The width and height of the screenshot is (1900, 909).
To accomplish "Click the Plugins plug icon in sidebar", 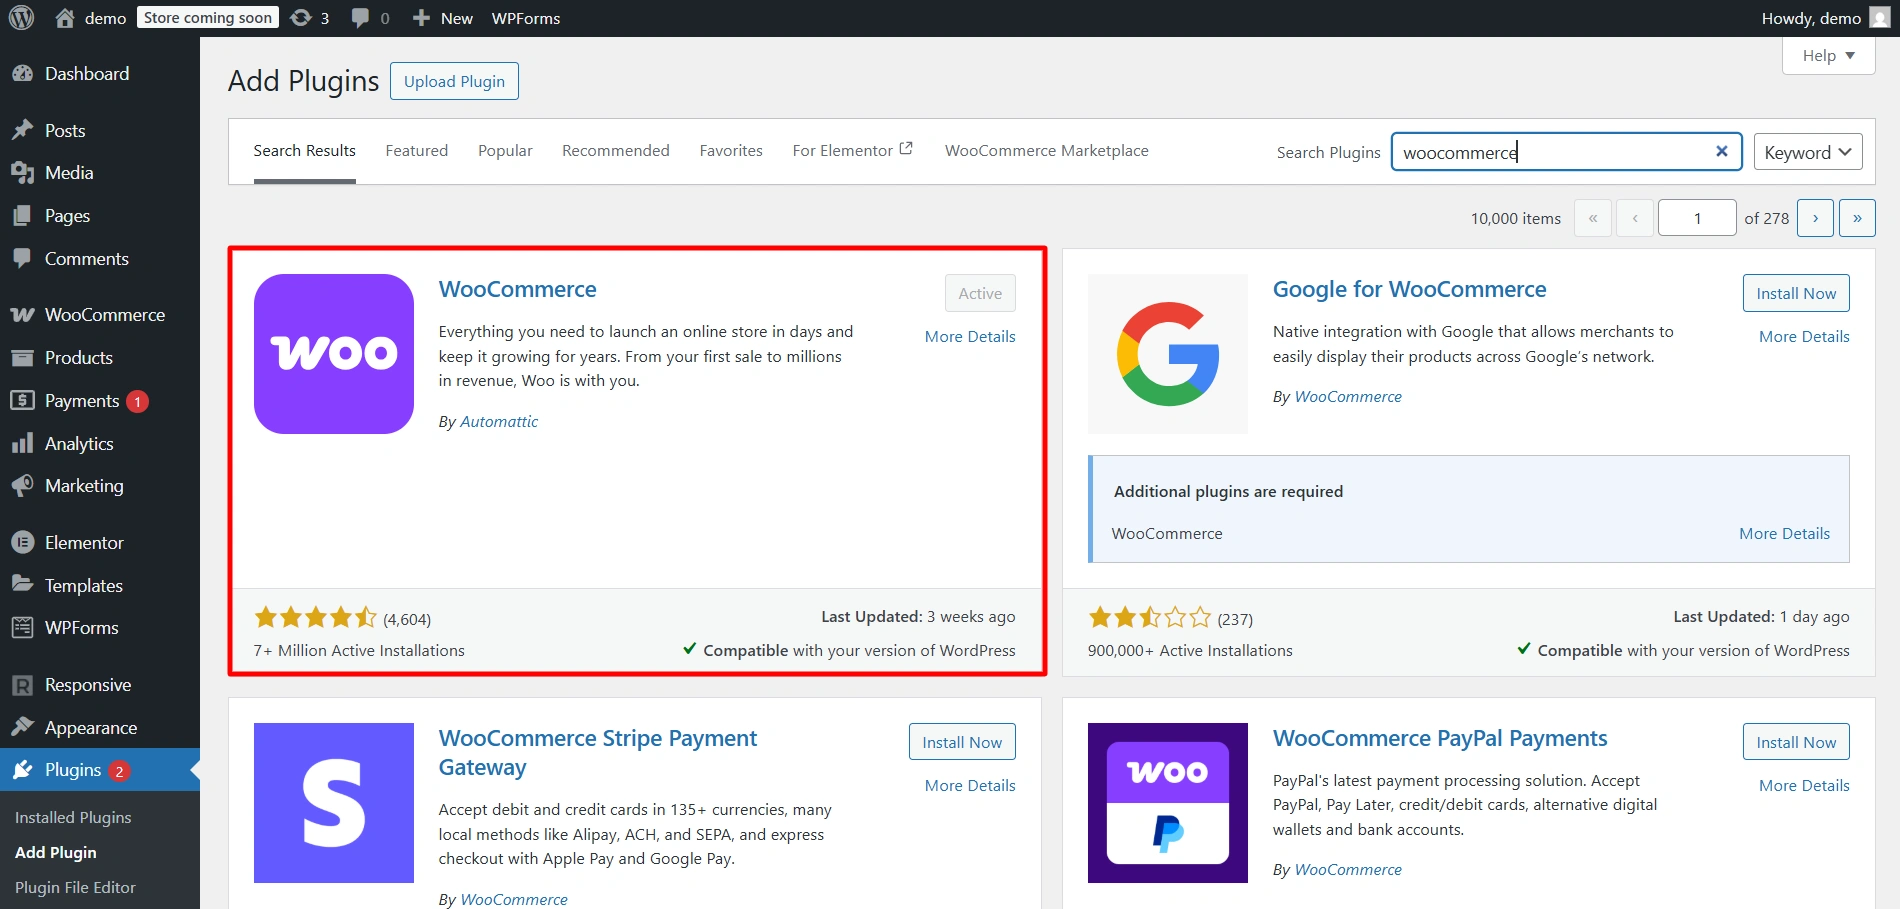I will (x=22, y=770).
